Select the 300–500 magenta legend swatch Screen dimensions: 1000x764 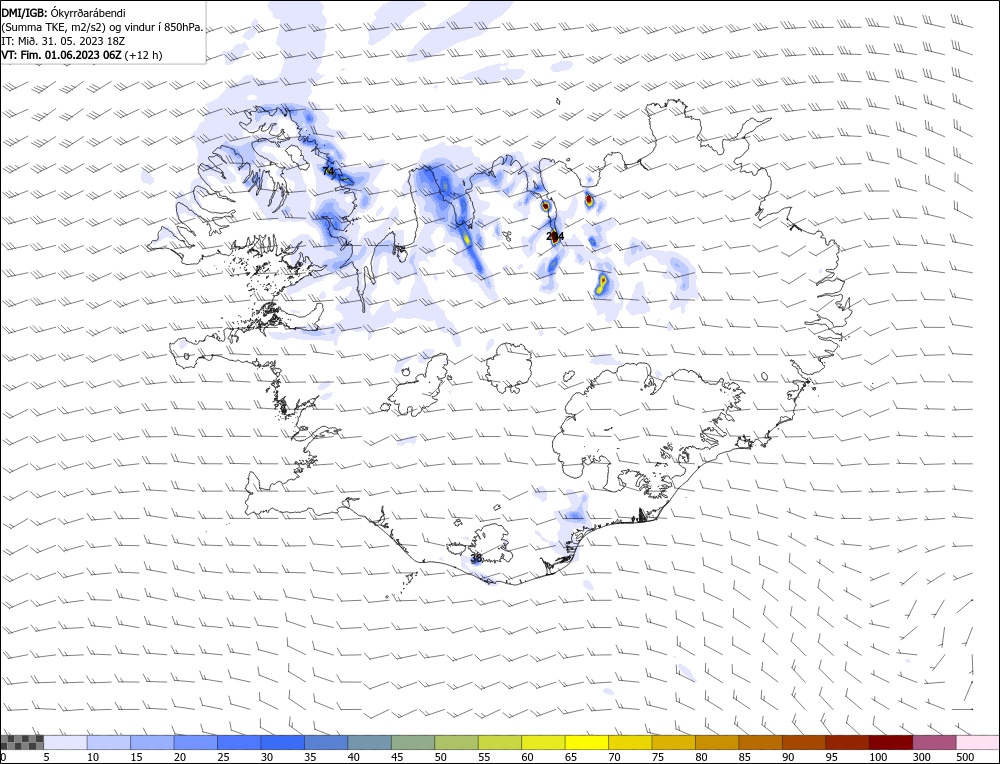[934, 742]
